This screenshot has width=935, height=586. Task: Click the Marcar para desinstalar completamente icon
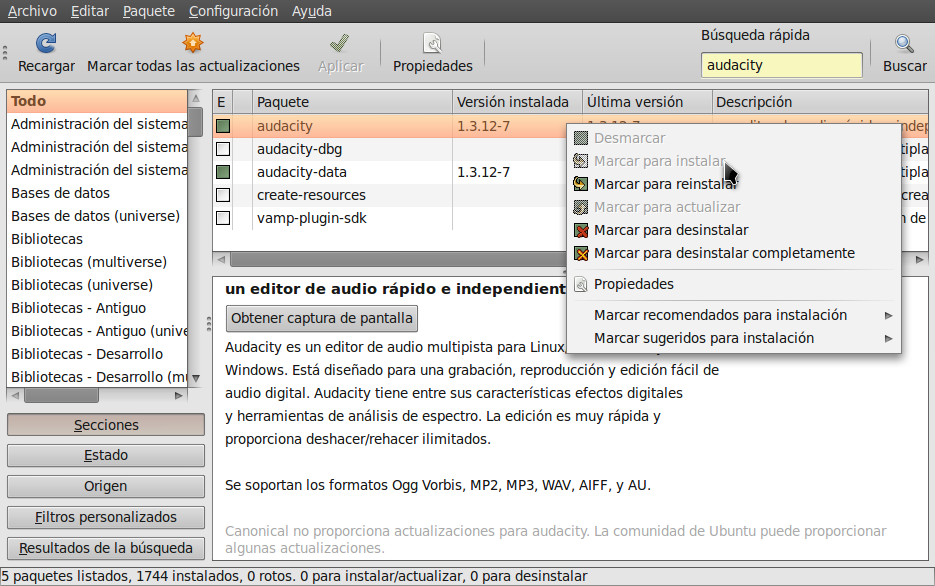coord(581,253)
